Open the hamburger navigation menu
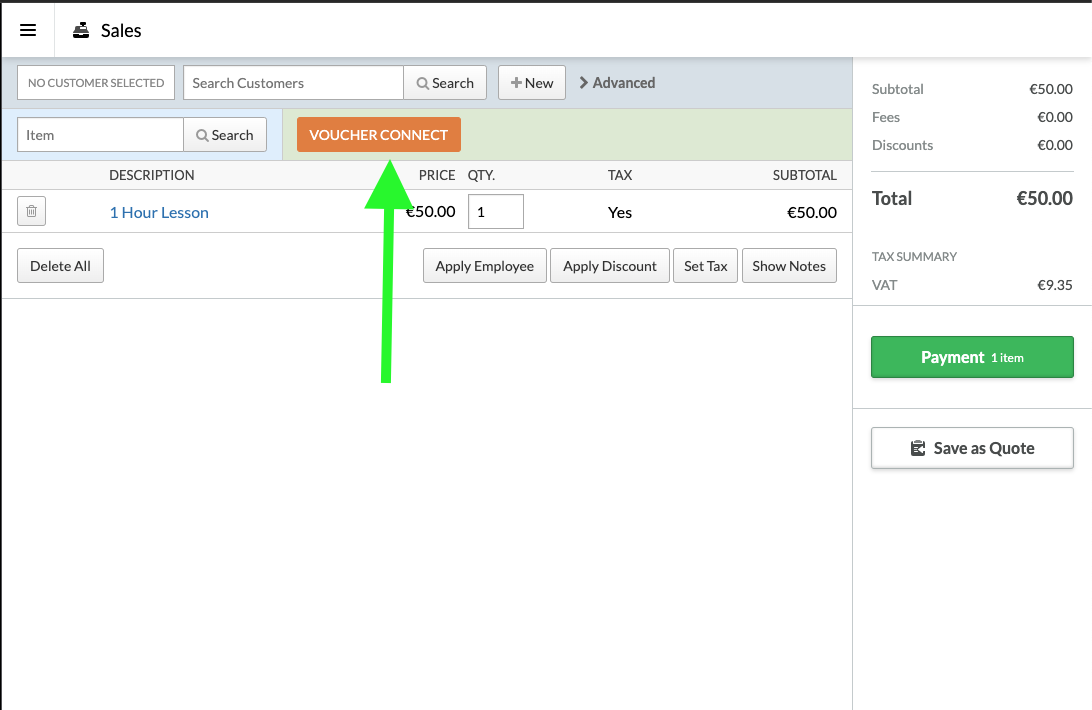 click(28, 30)
